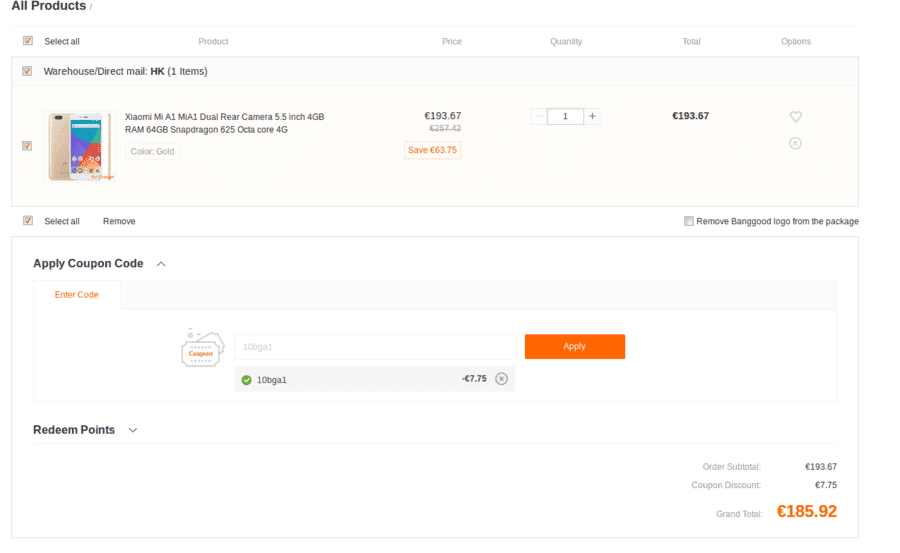Click the Total column header
Viewport: 900px width, 553px height.
[691, 41]
